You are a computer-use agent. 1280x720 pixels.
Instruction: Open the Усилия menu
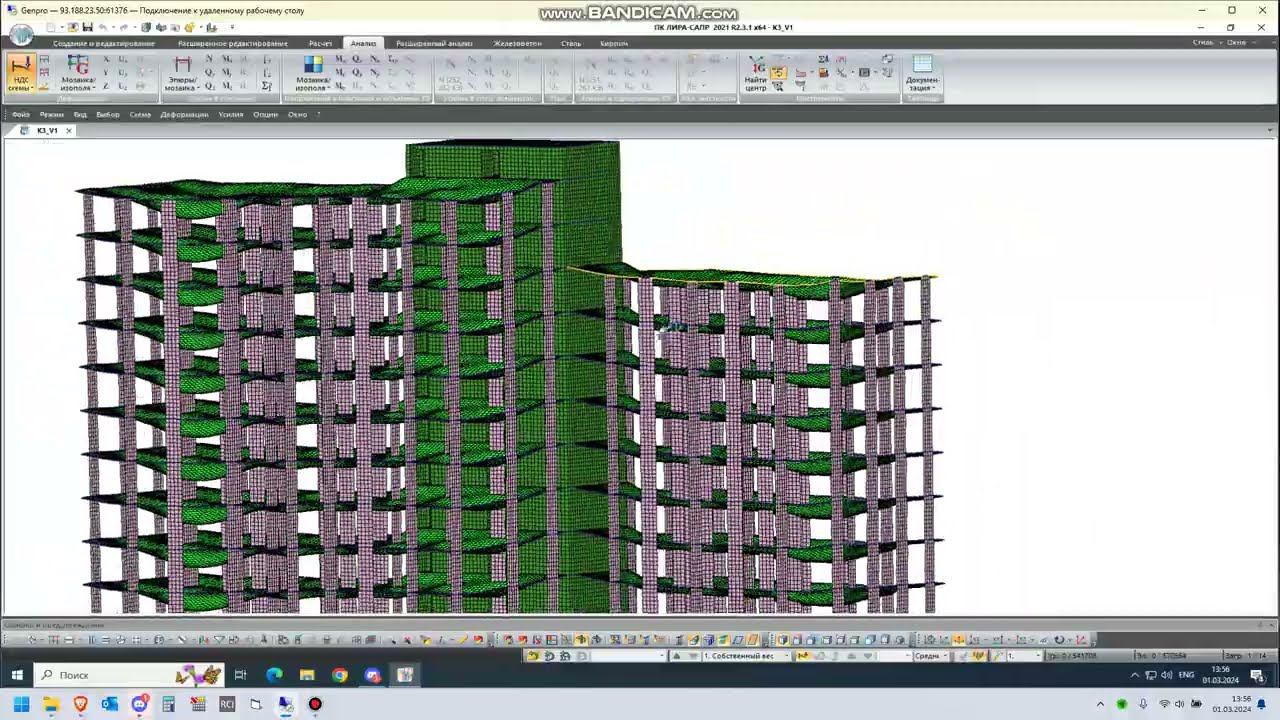point(231,115)
